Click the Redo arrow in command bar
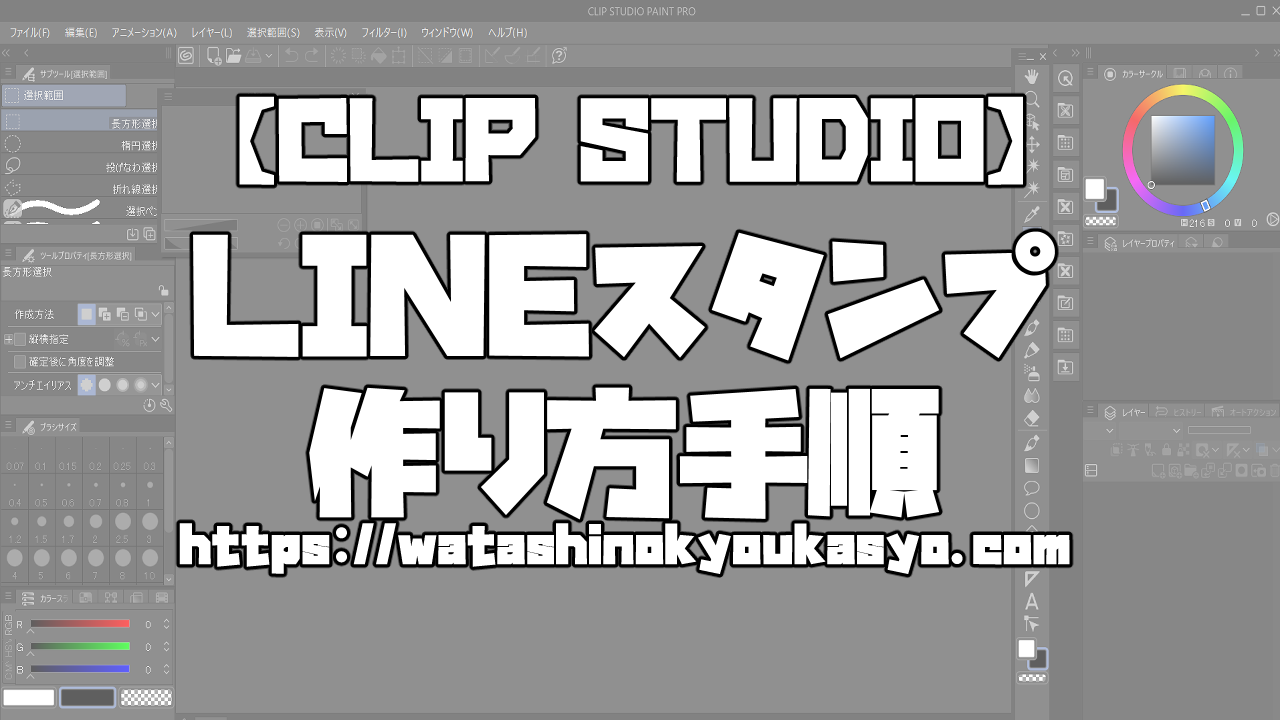The image size is (1280, 720). coord(312,56)
